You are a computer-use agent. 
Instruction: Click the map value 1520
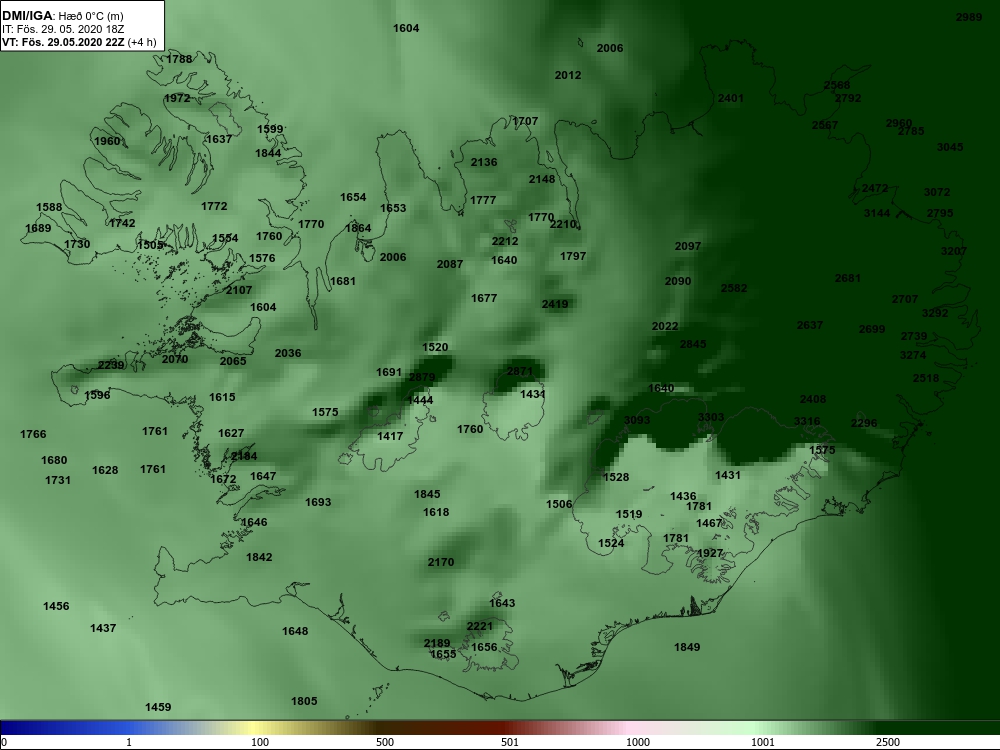coord(435,348)
